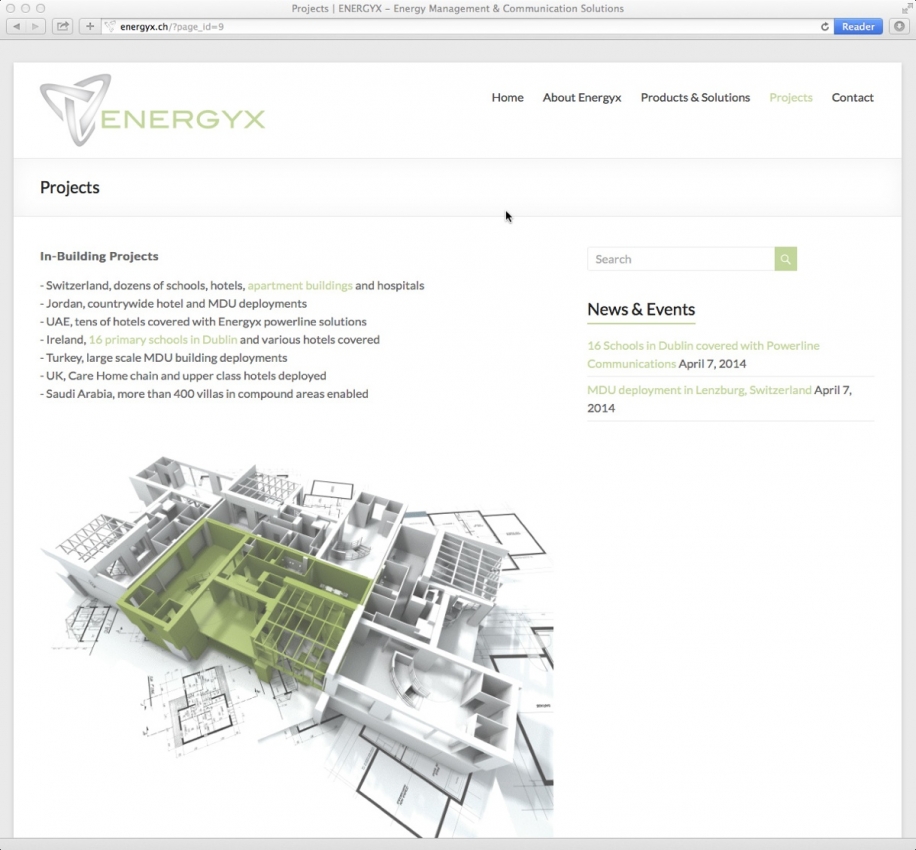Image resolution: width=916 pixels, height=850 pixels.
Task: Open the '16 Schools in Dublin covered' news link
Action: pos(703,354)
